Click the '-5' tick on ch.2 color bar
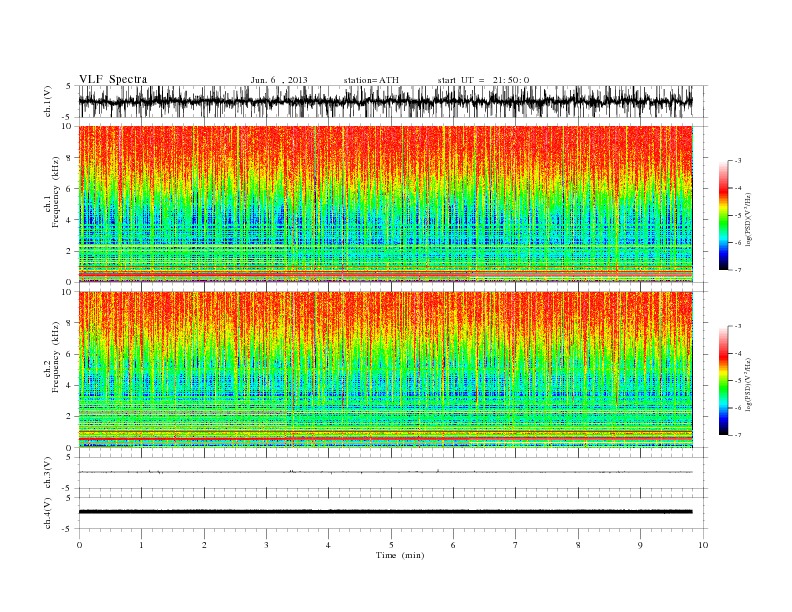The width and height of the screenshot is (792, 612). [x=738, y=381]
